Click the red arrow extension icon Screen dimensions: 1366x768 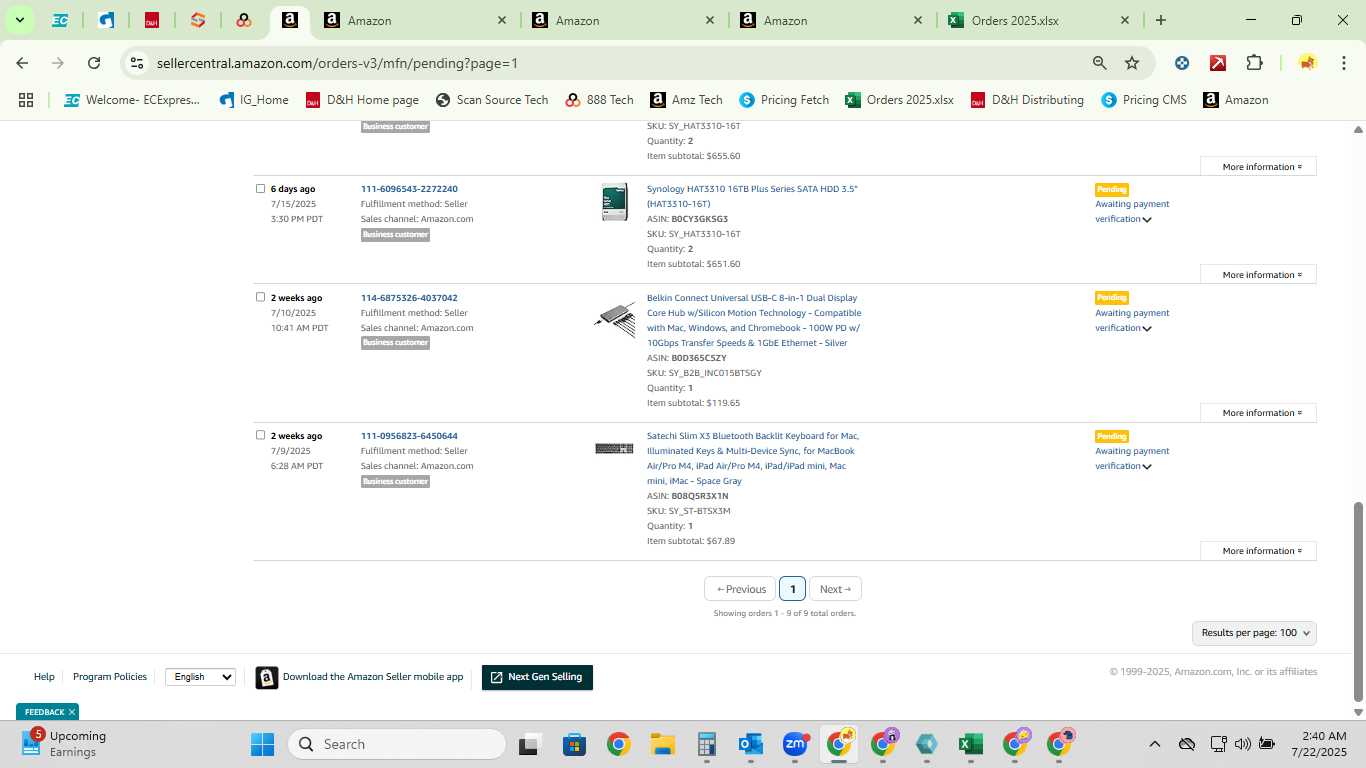pyautogui.click(x=1218, y=63)
